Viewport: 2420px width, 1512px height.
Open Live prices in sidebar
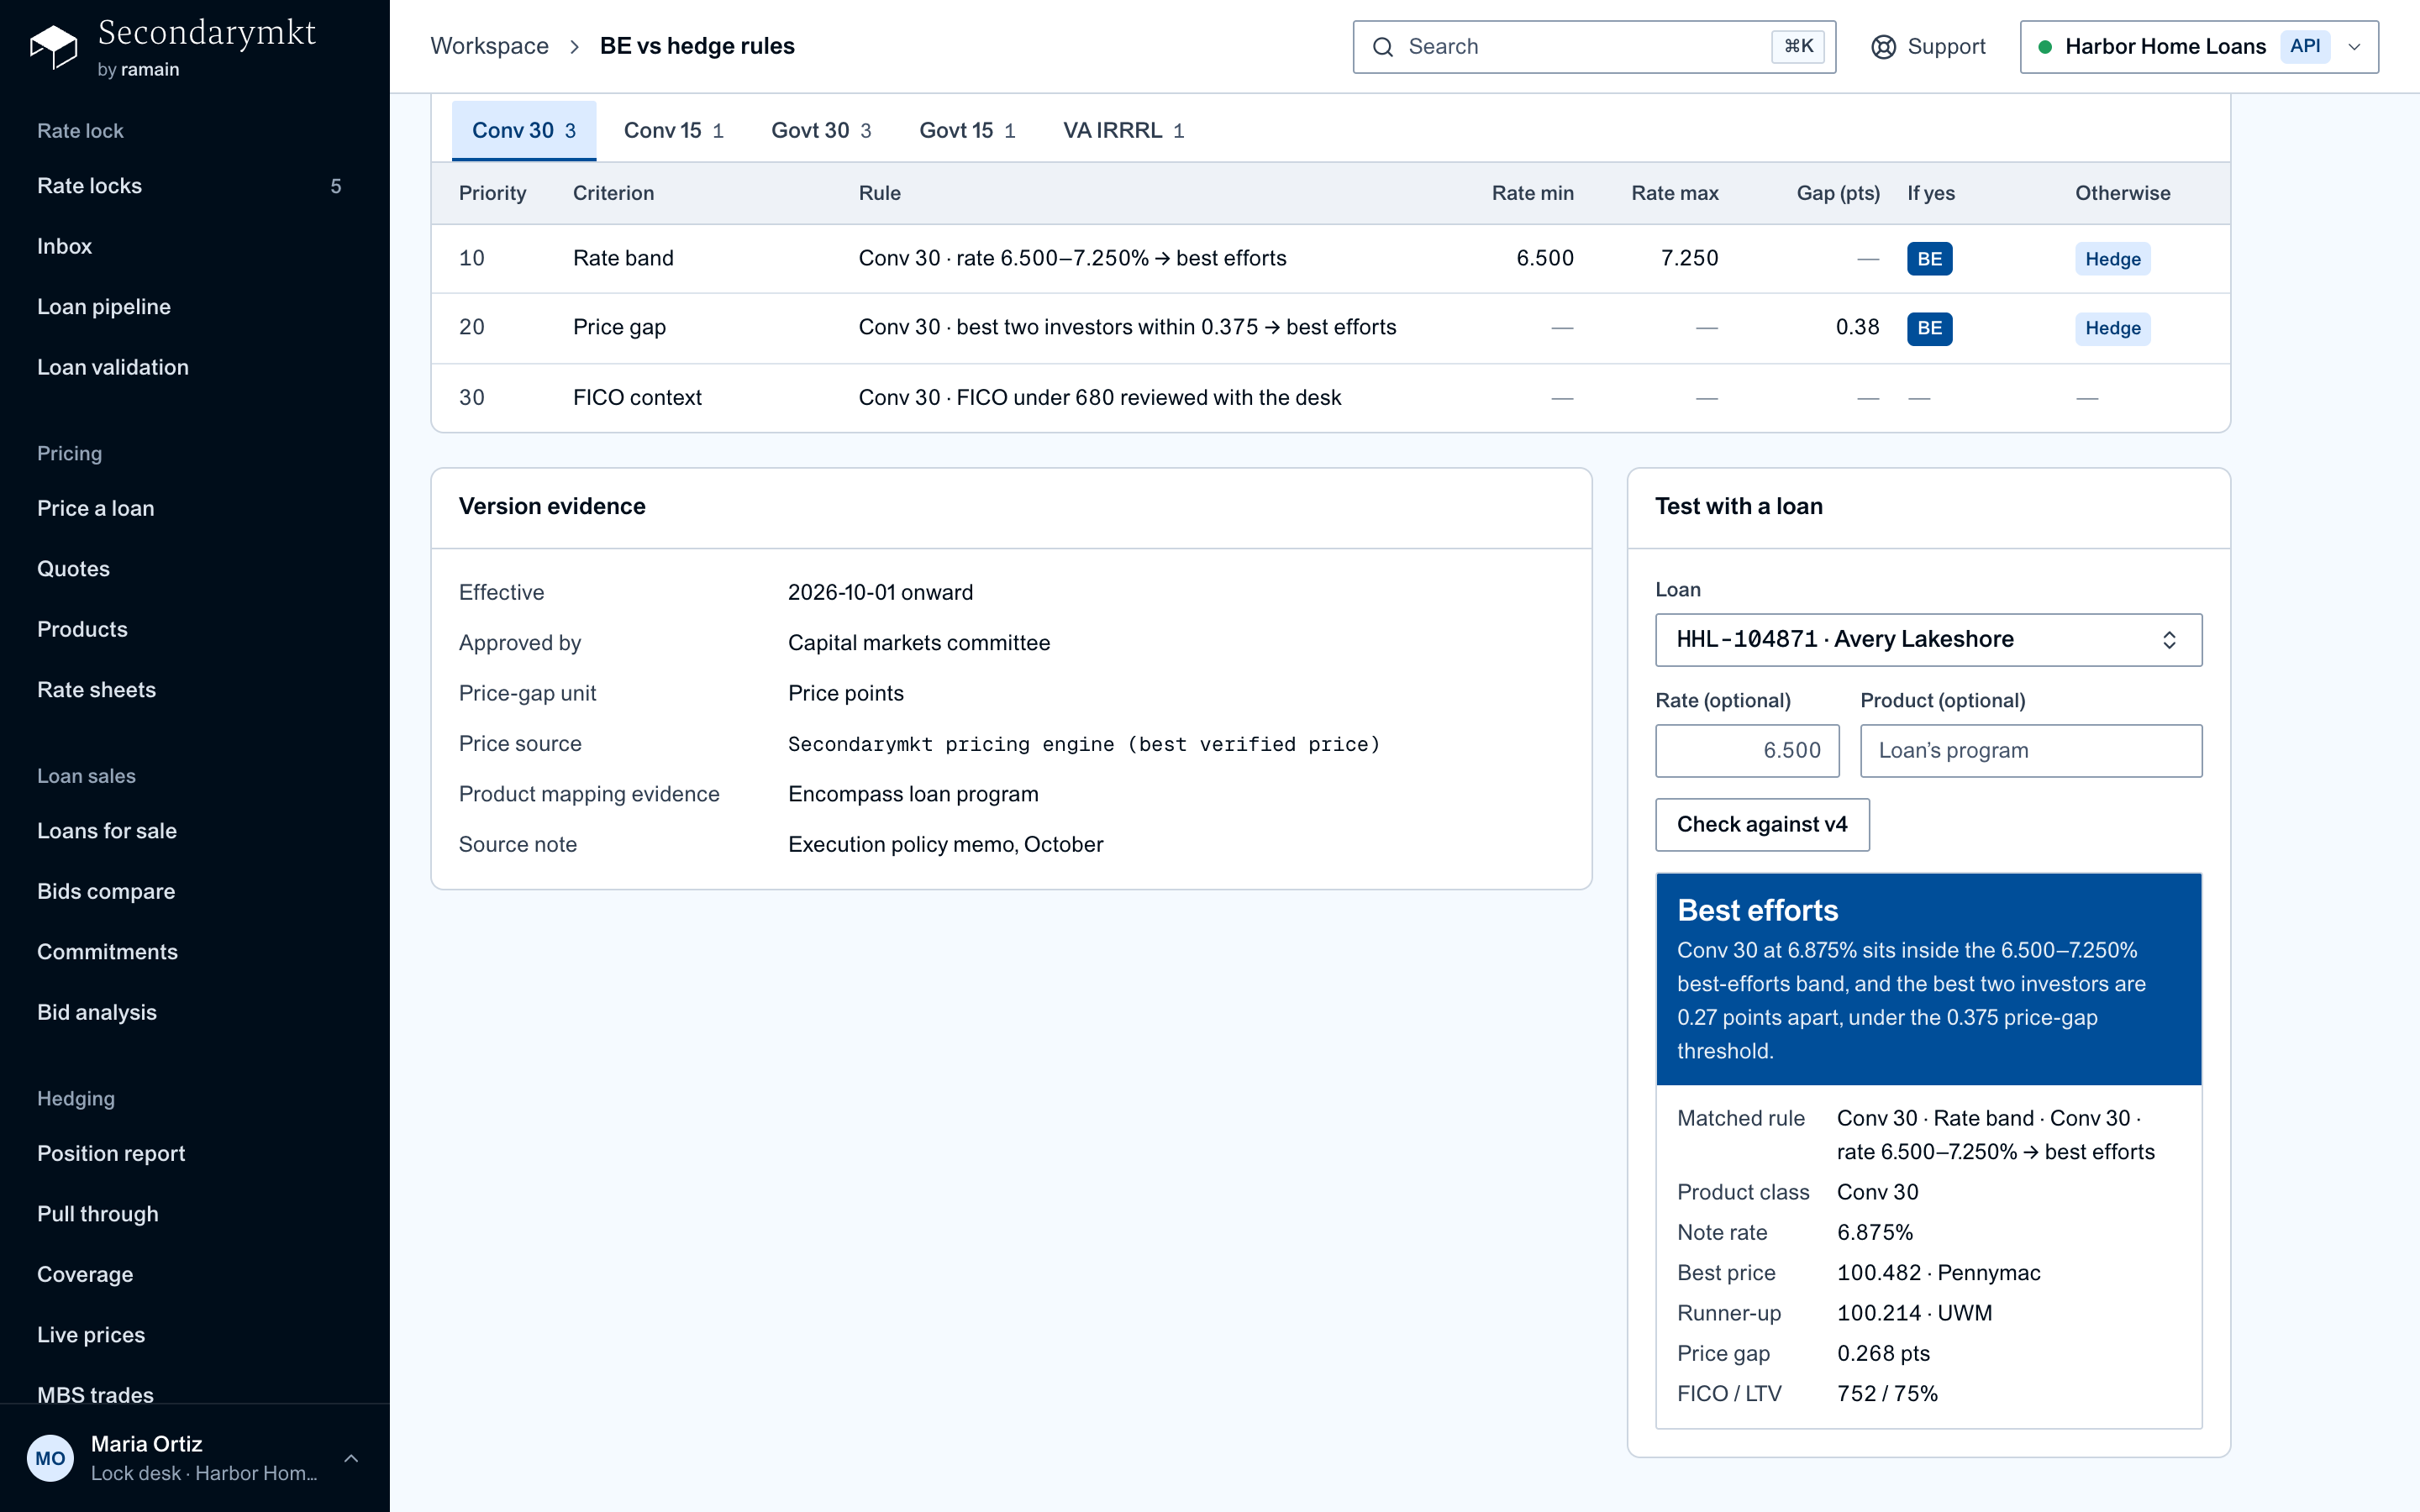(194, 1335)
